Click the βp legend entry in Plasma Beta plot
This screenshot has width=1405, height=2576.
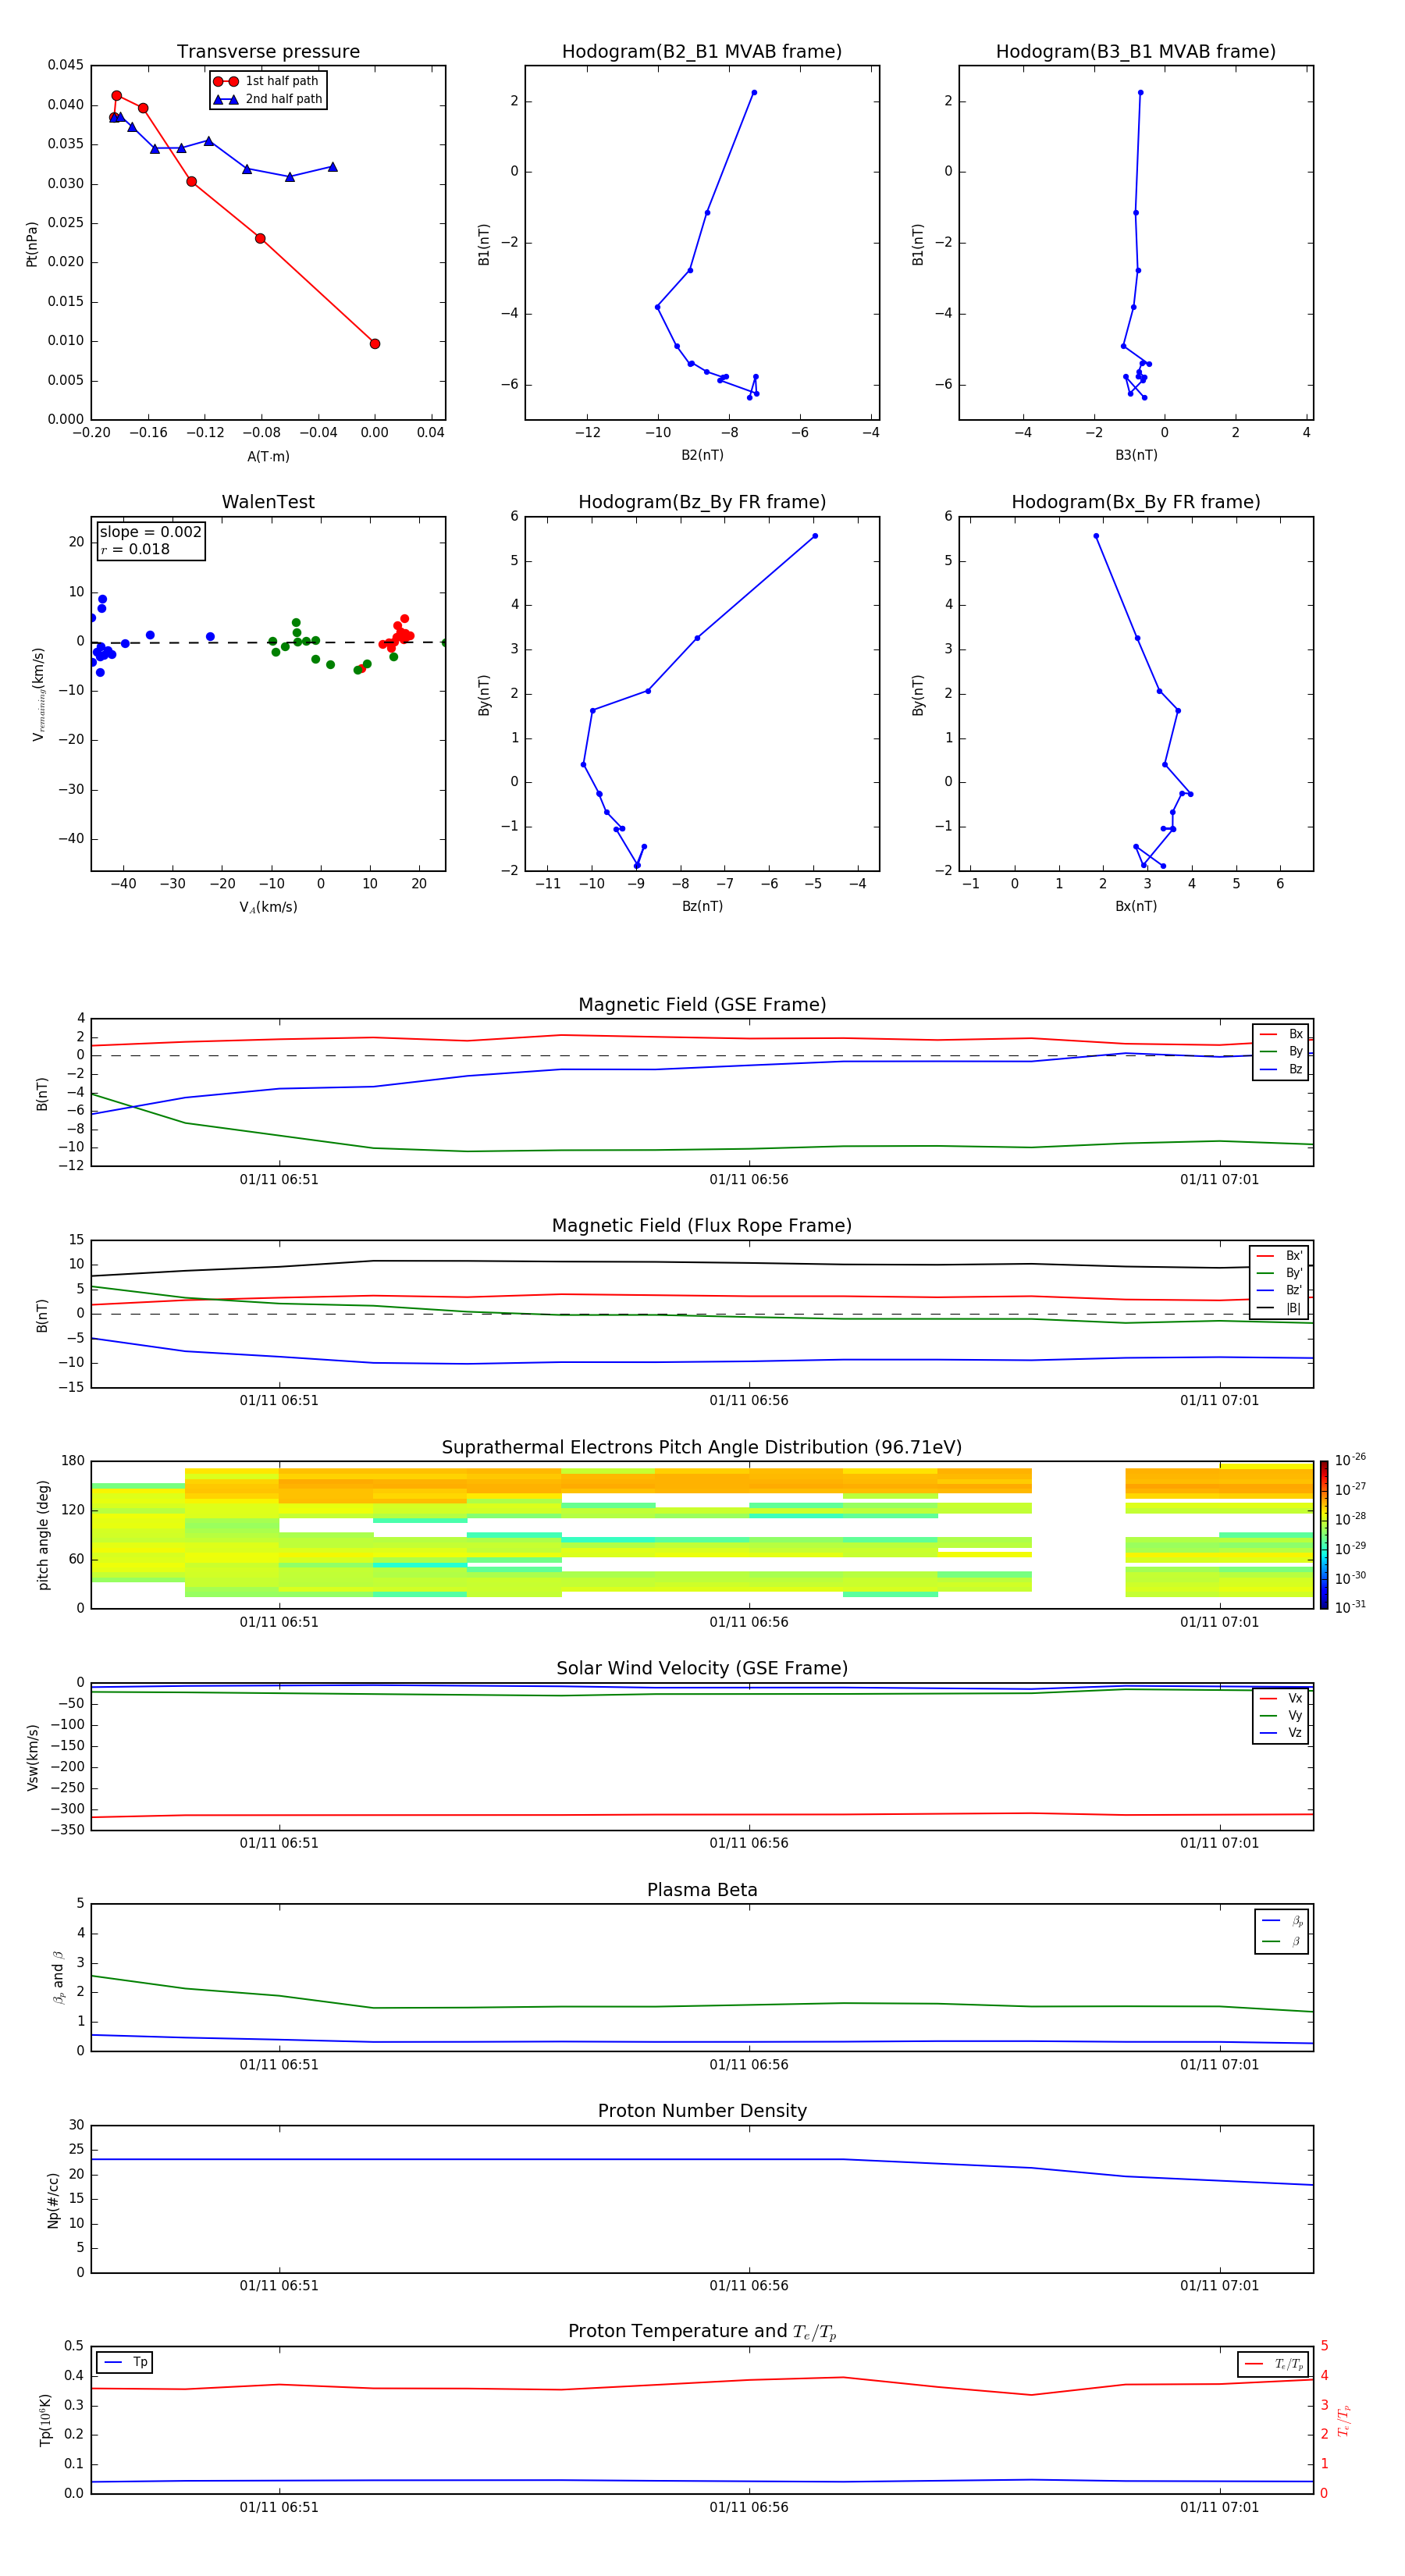tap(1282, 1920)
